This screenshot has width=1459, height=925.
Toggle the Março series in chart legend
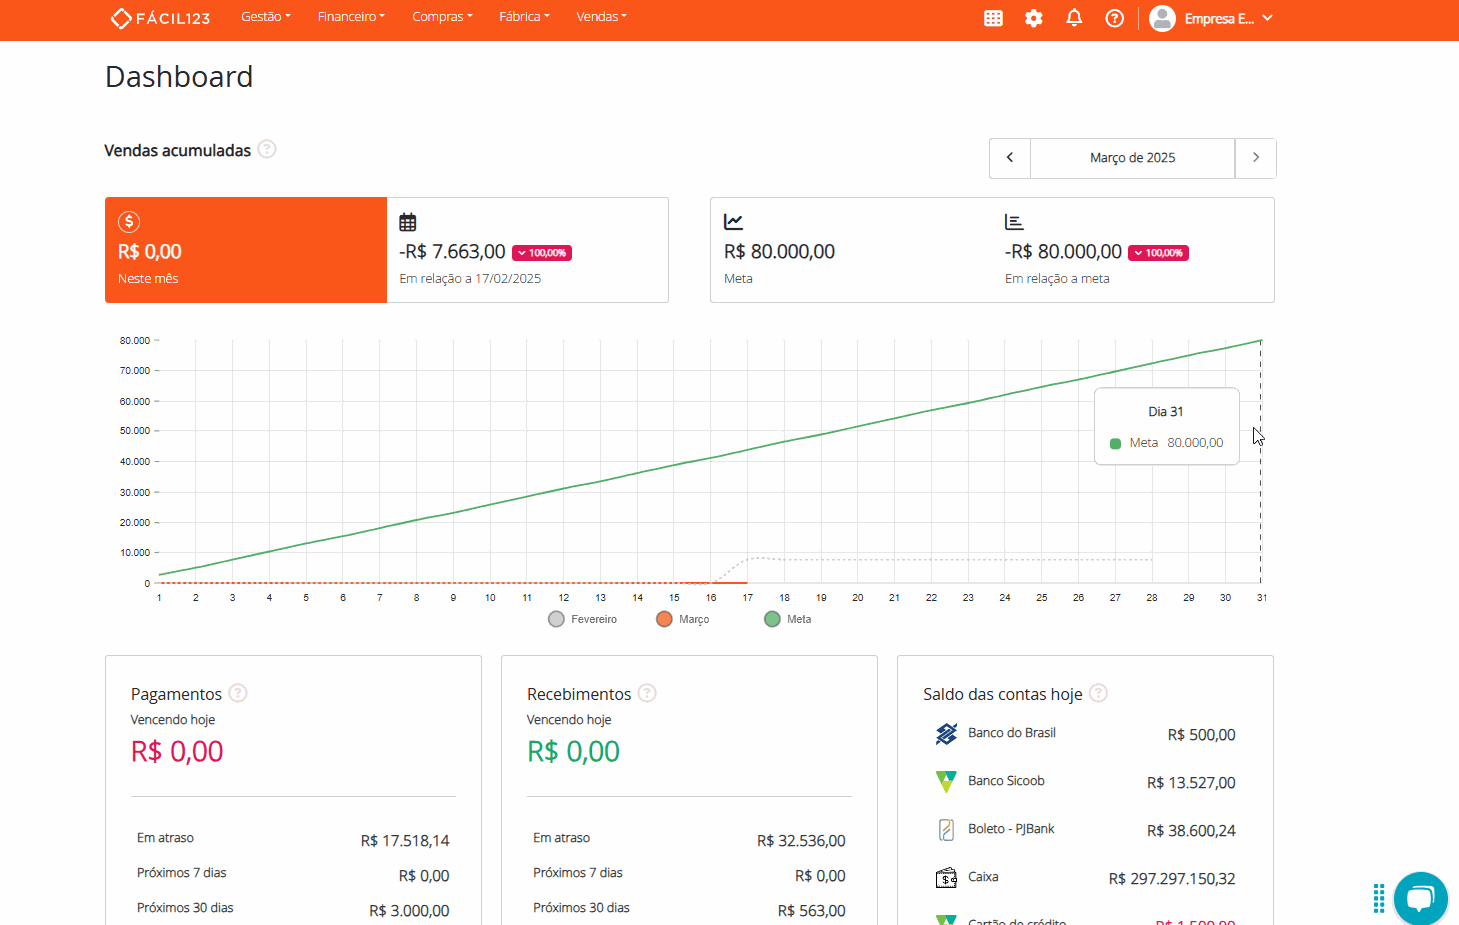[683, 619]
